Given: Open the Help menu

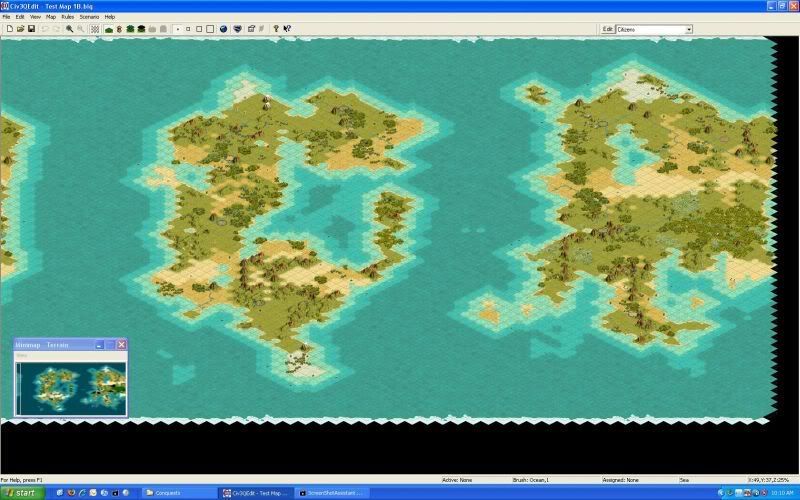Looking at the screenshot, I should [x=110, y=17].
